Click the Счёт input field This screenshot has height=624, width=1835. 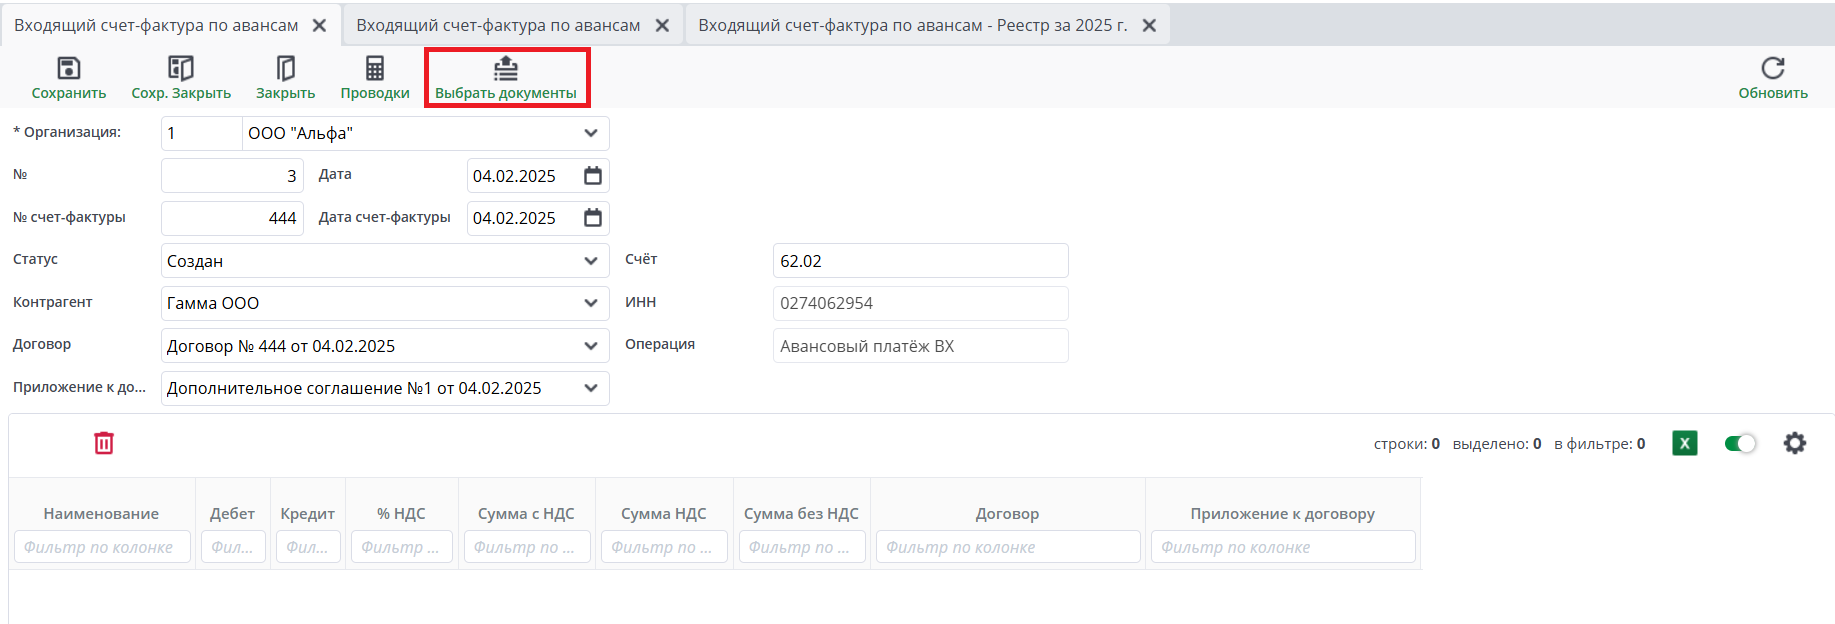(920, 261)
